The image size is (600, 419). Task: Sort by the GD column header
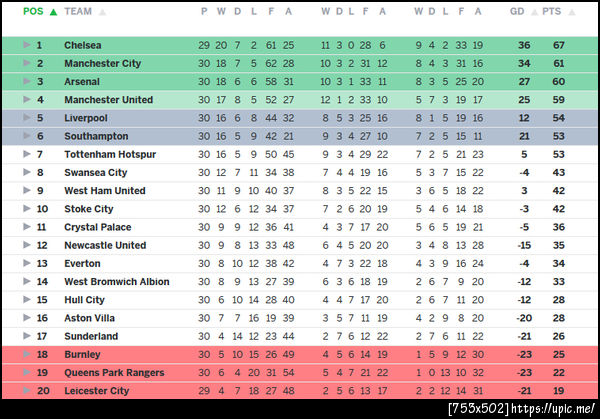517,12
